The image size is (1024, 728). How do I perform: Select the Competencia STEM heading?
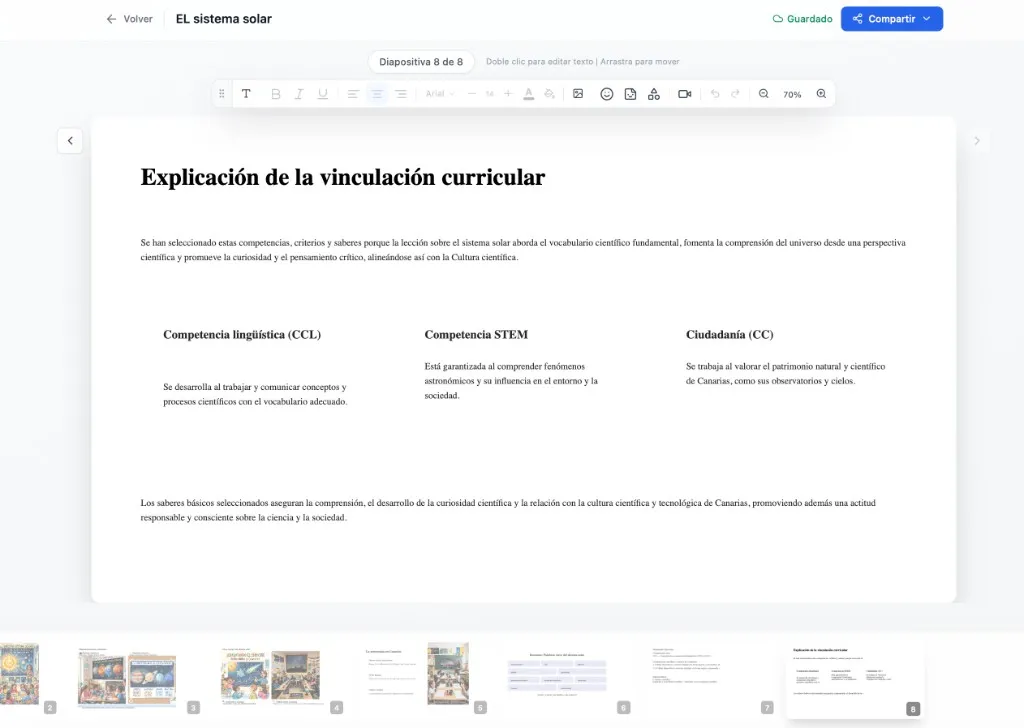coord(476,334)
